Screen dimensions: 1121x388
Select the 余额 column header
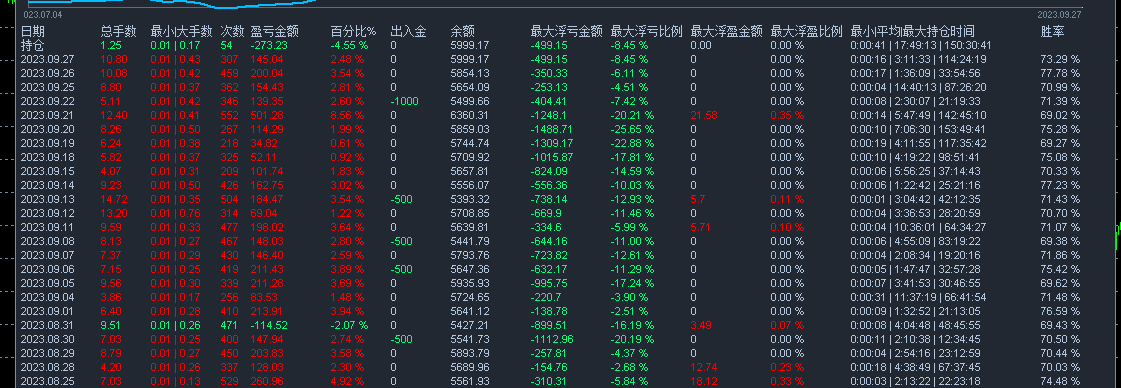(463, 31)
